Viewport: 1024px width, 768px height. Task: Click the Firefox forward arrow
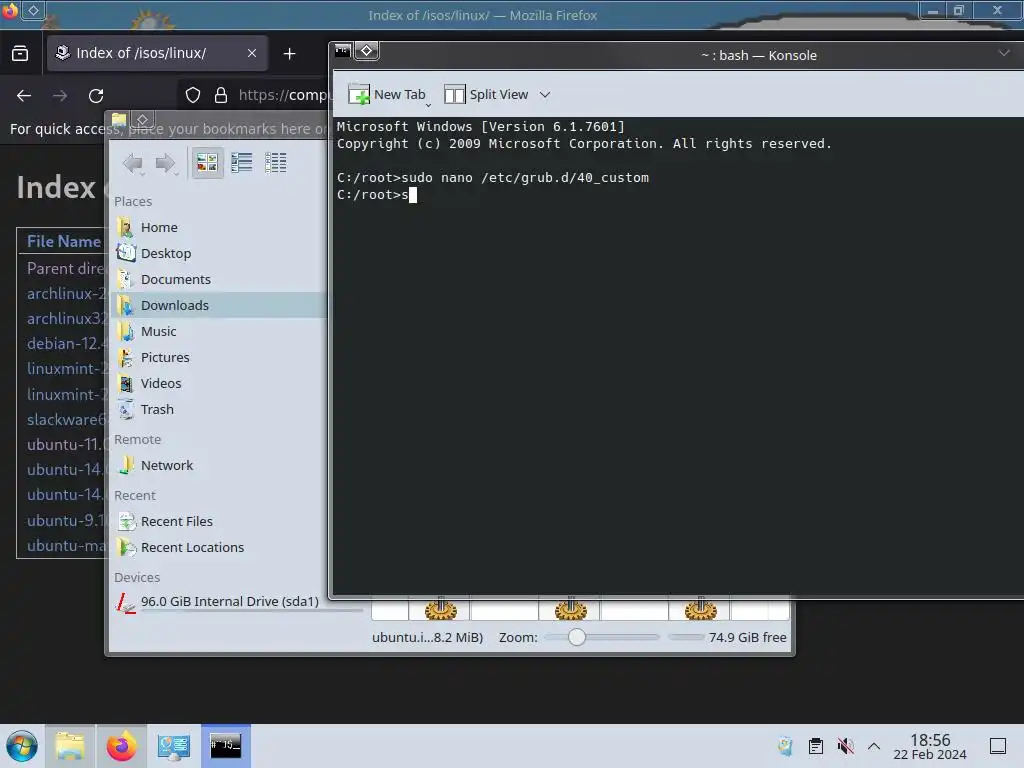pos(60,95)
